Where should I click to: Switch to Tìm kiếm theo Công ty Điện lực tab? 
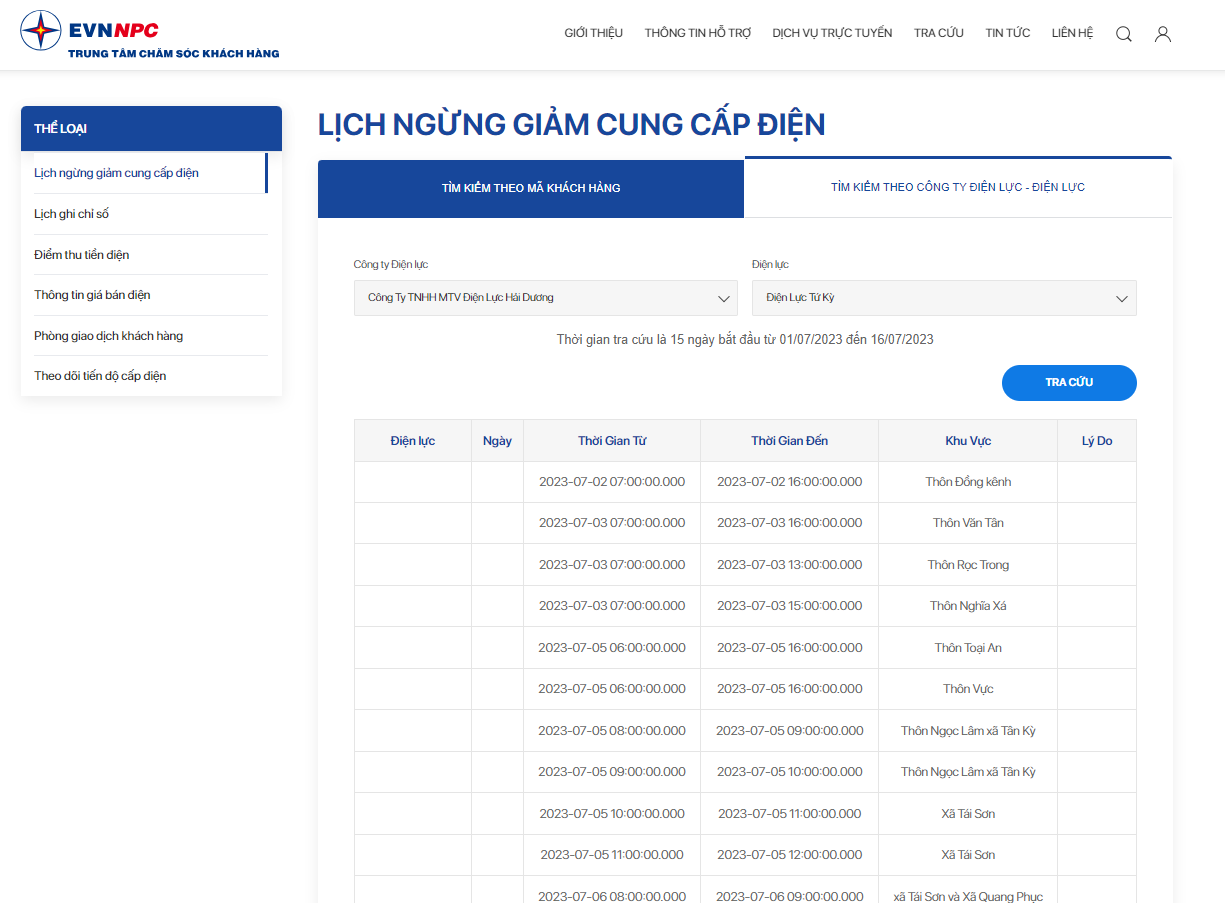pos(958,187)
